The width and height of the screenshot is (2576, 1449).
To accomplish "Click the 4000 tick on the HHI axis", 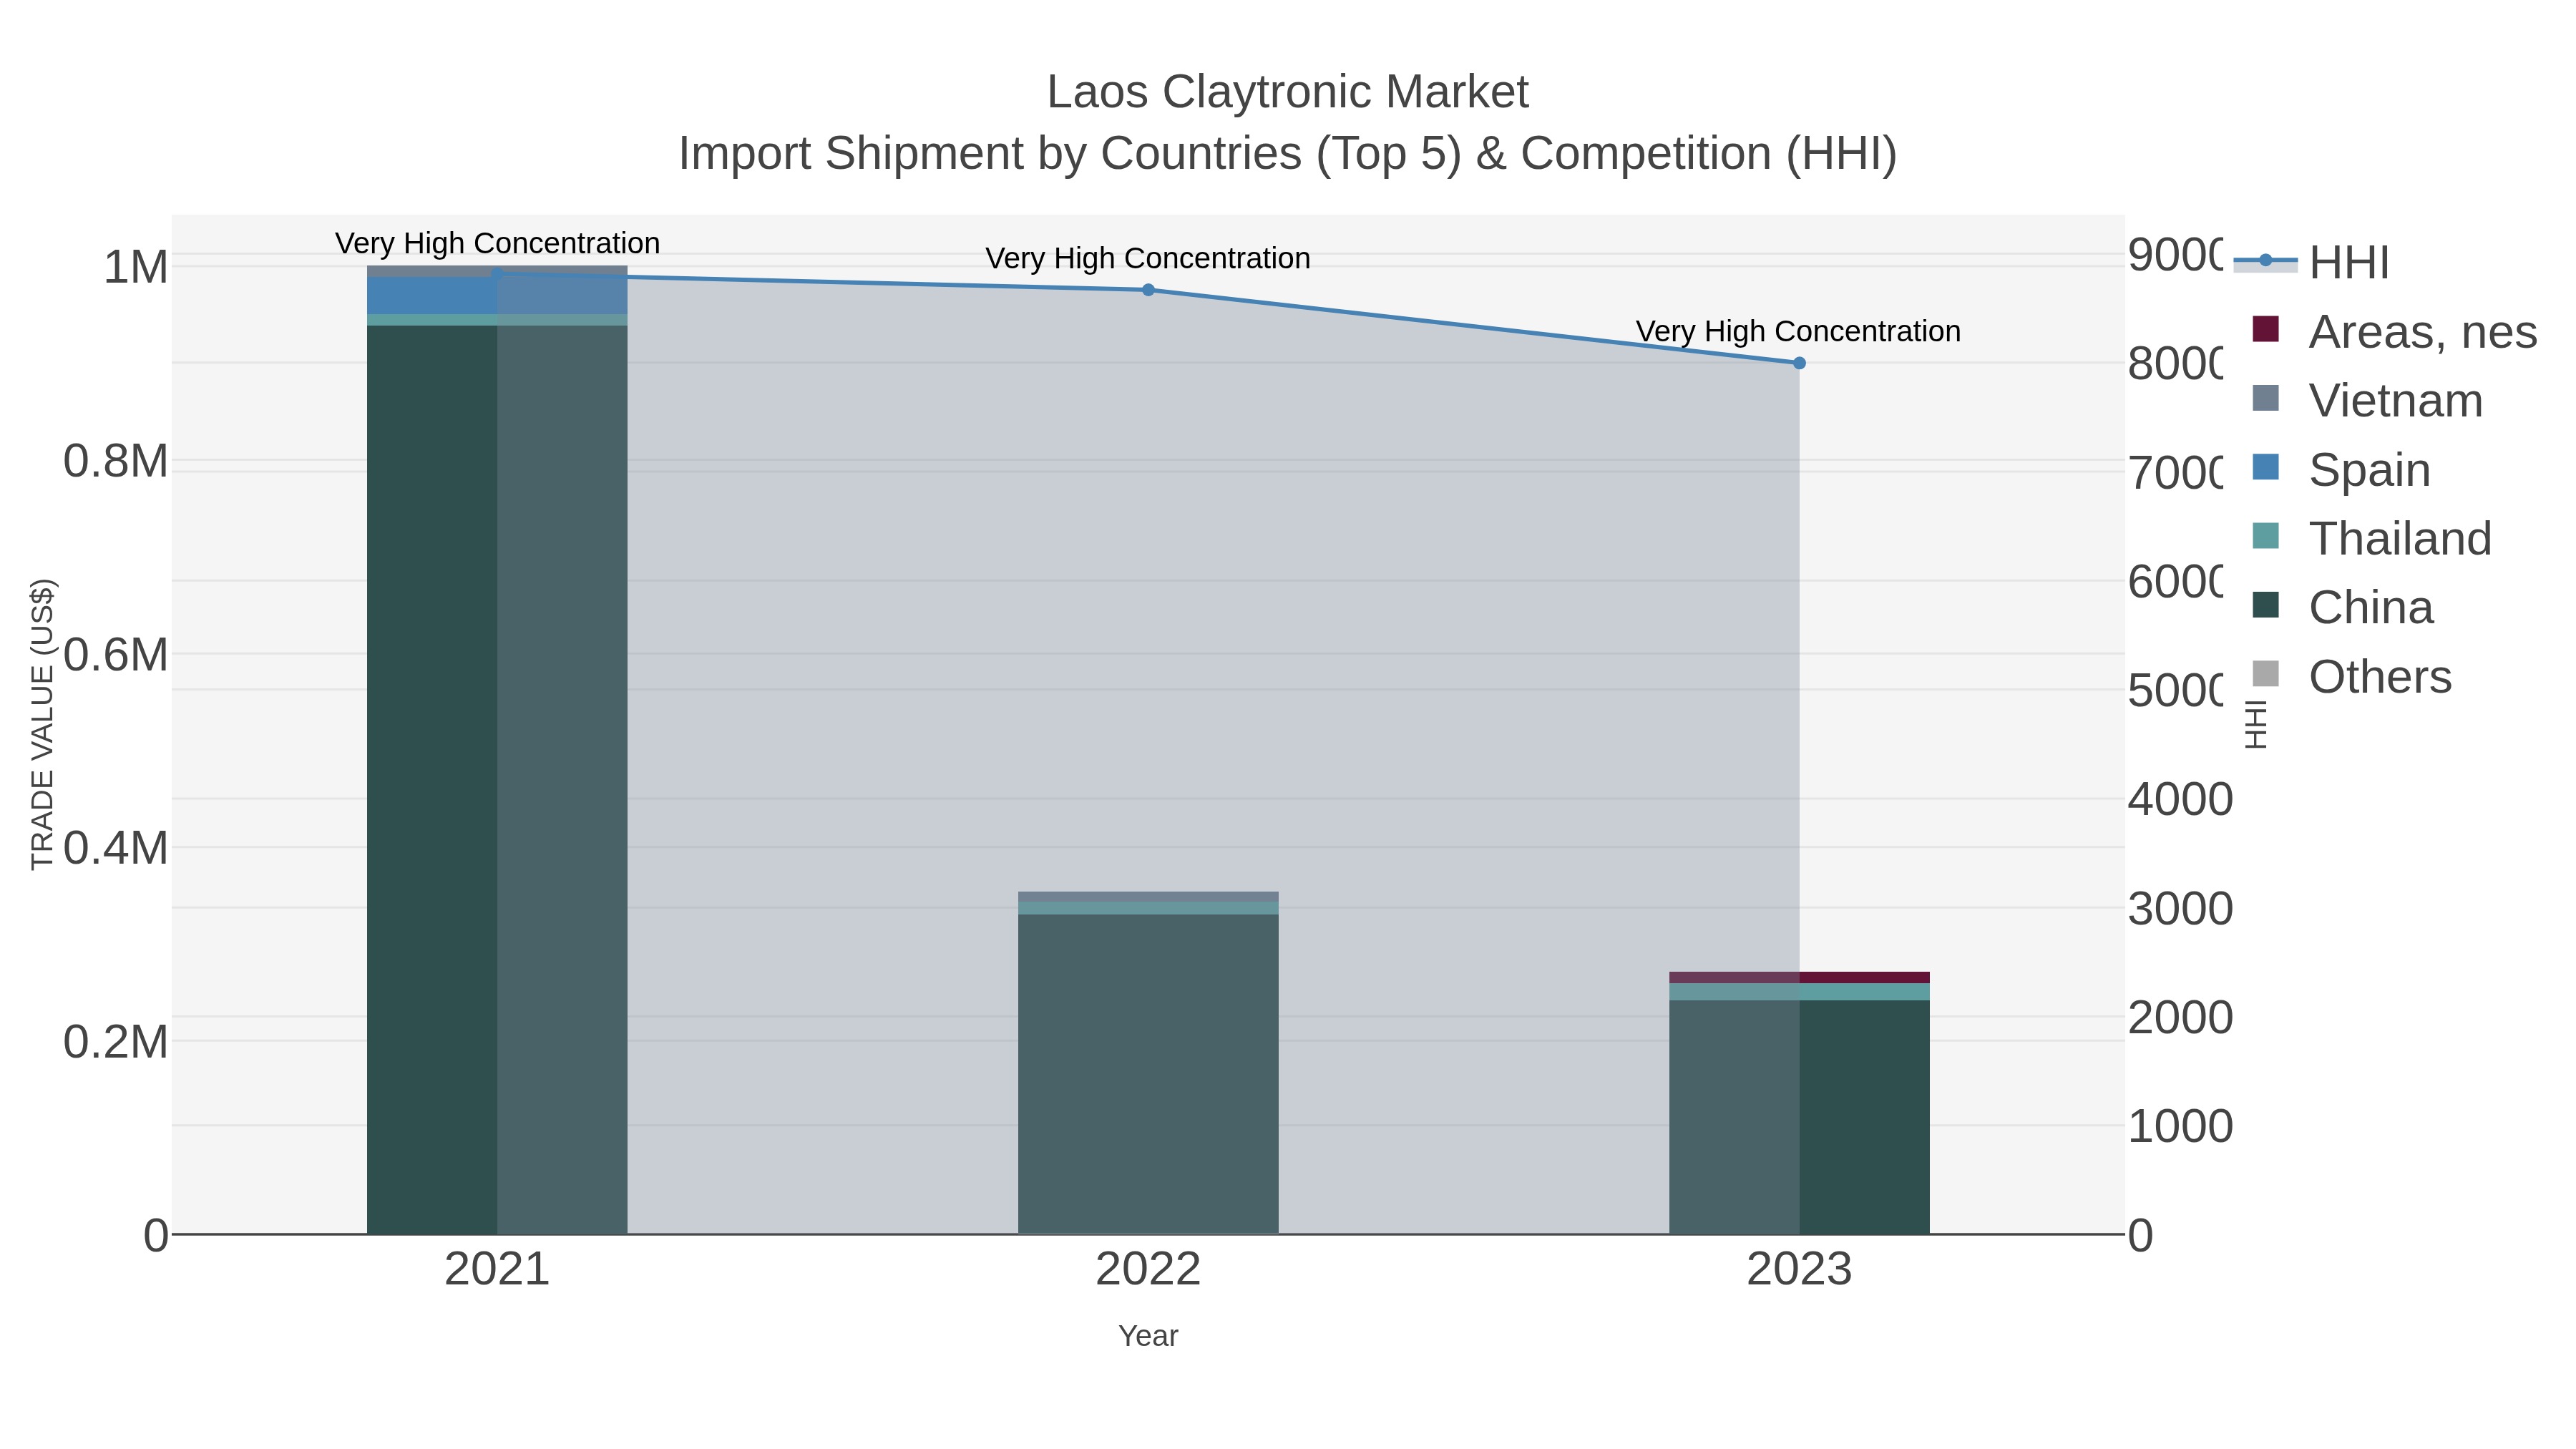I will [x=2180, y=799].
